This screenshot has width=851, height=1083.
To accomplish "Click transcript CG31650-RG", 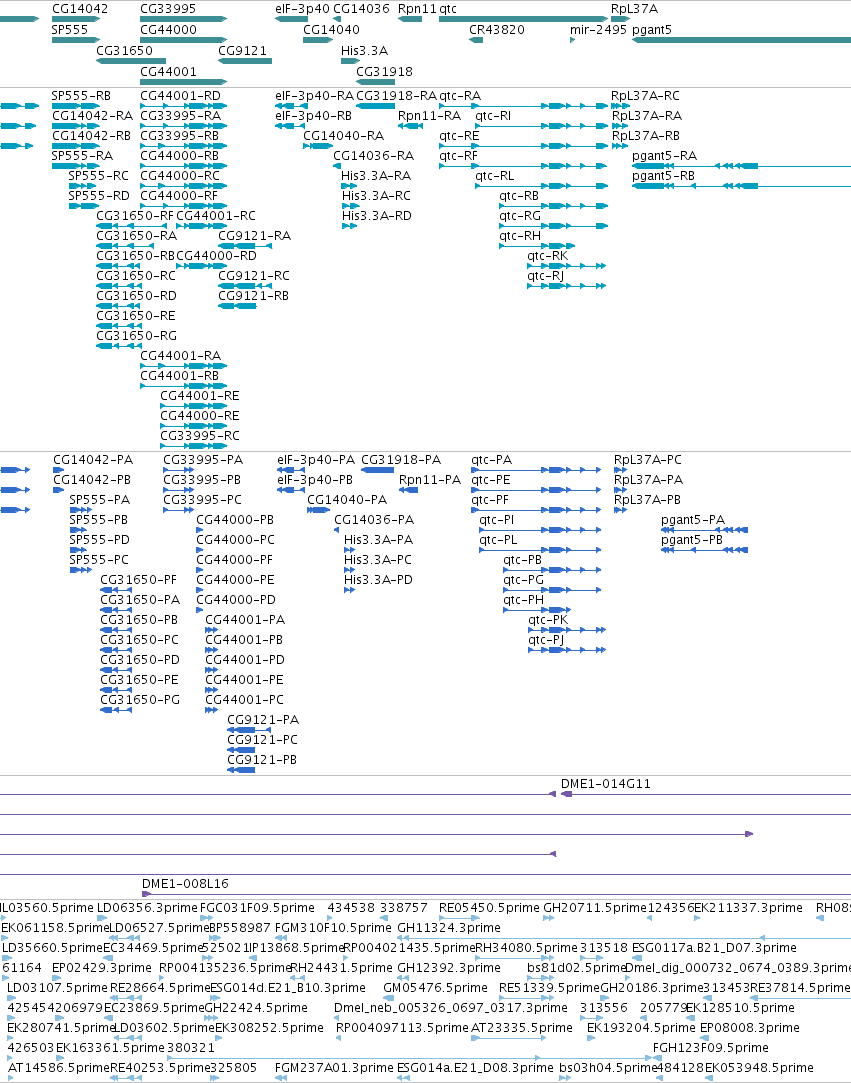I will pyautogui.click(x=136, y=336).
